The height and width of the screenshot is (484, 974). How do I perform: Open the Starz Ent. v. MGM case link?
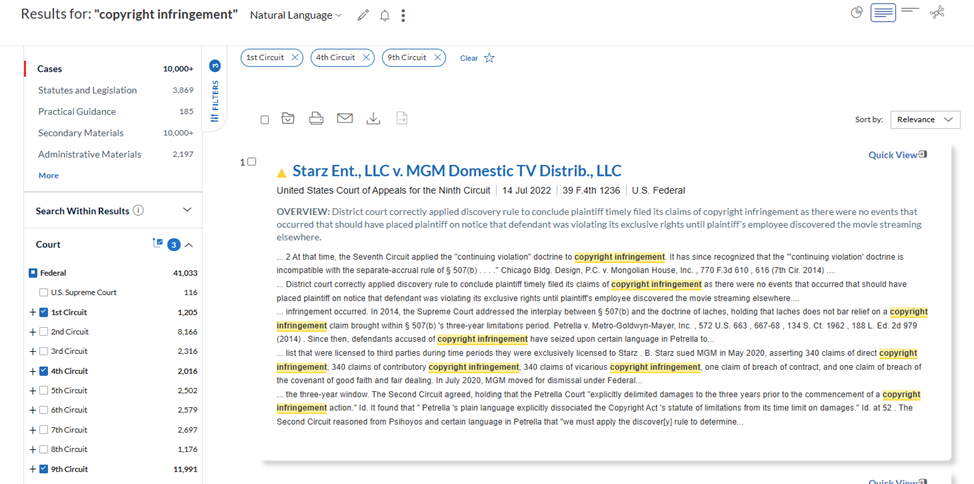click(456, 171)
